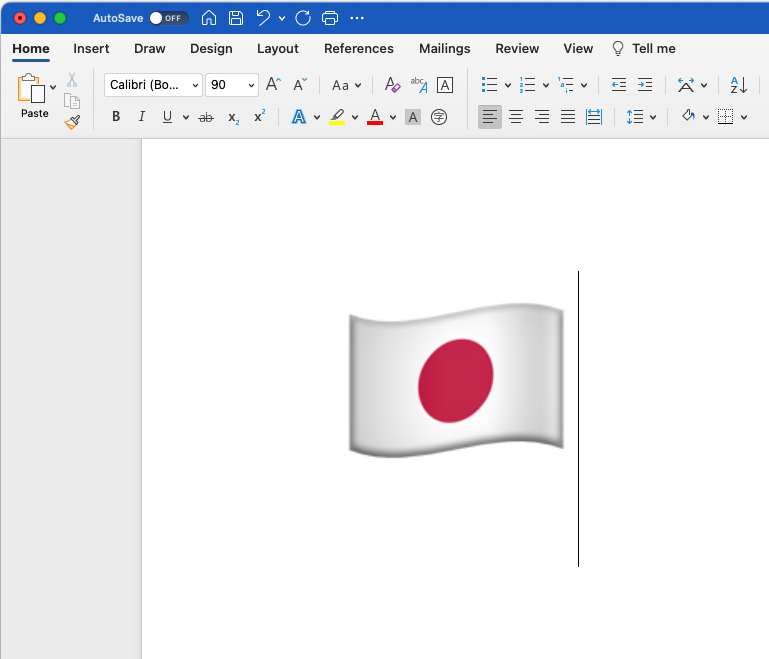This screenshot has height=659, width=769.
Task: Toggle Bold formatting
Action: (x=116, y=117)
